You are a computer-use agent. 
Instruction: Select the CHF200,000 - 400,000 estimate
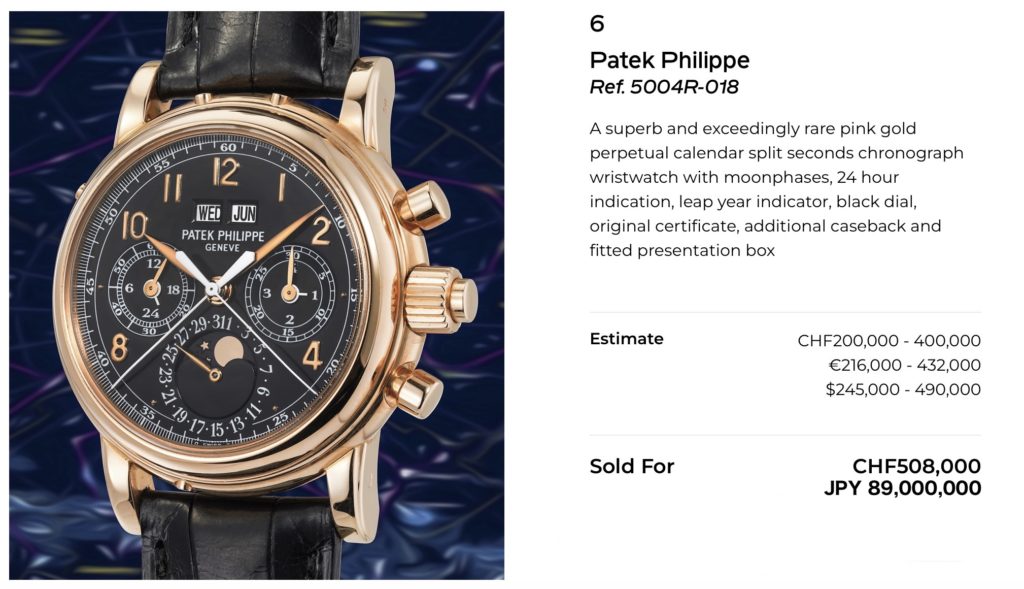click(889, 341)
